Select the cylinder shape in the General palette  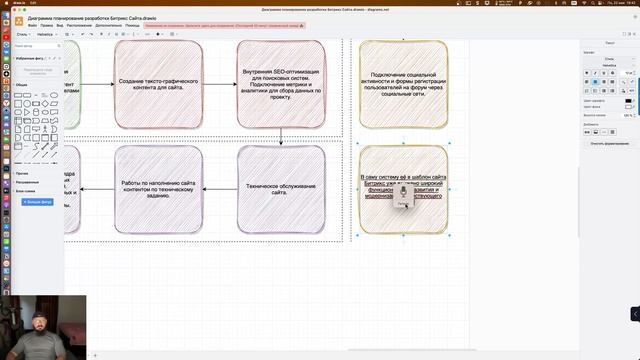click(36, 112)
